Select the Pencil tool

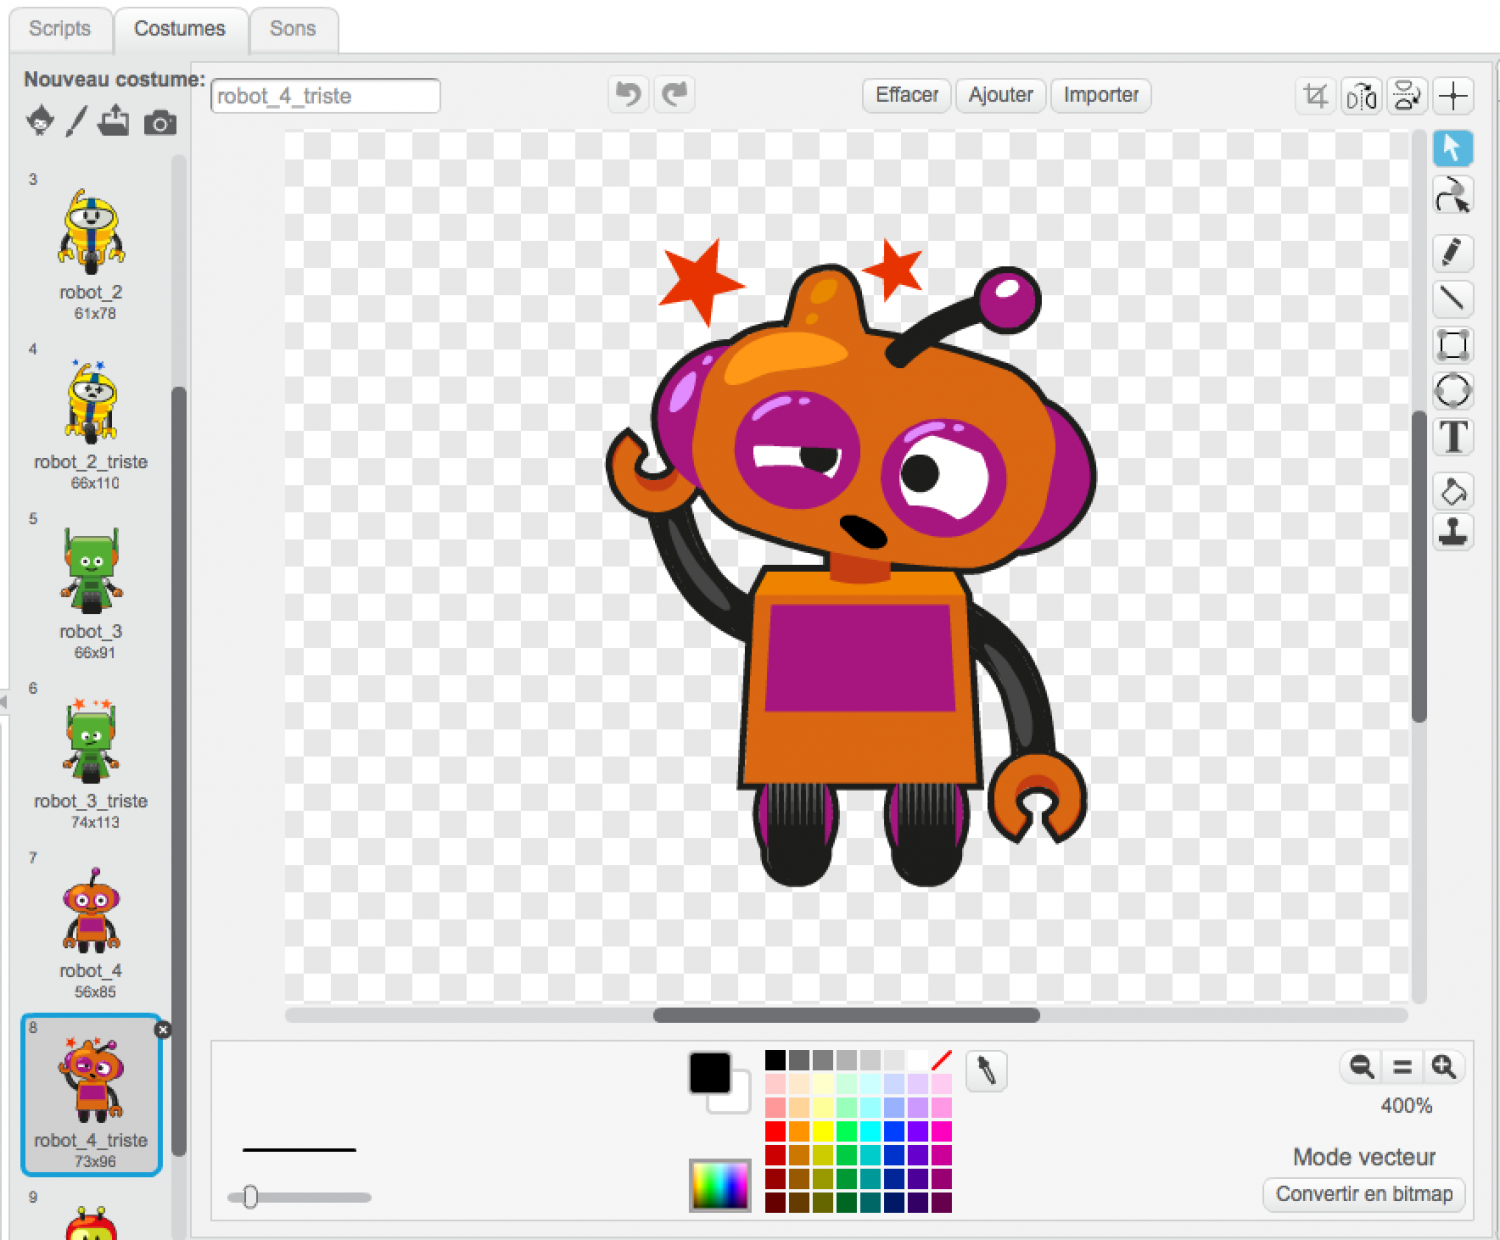click(1452, 253)
